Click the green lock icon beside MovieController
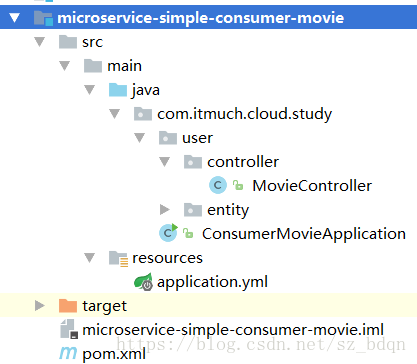Screen dimensions: 417x364 [238, 185]
